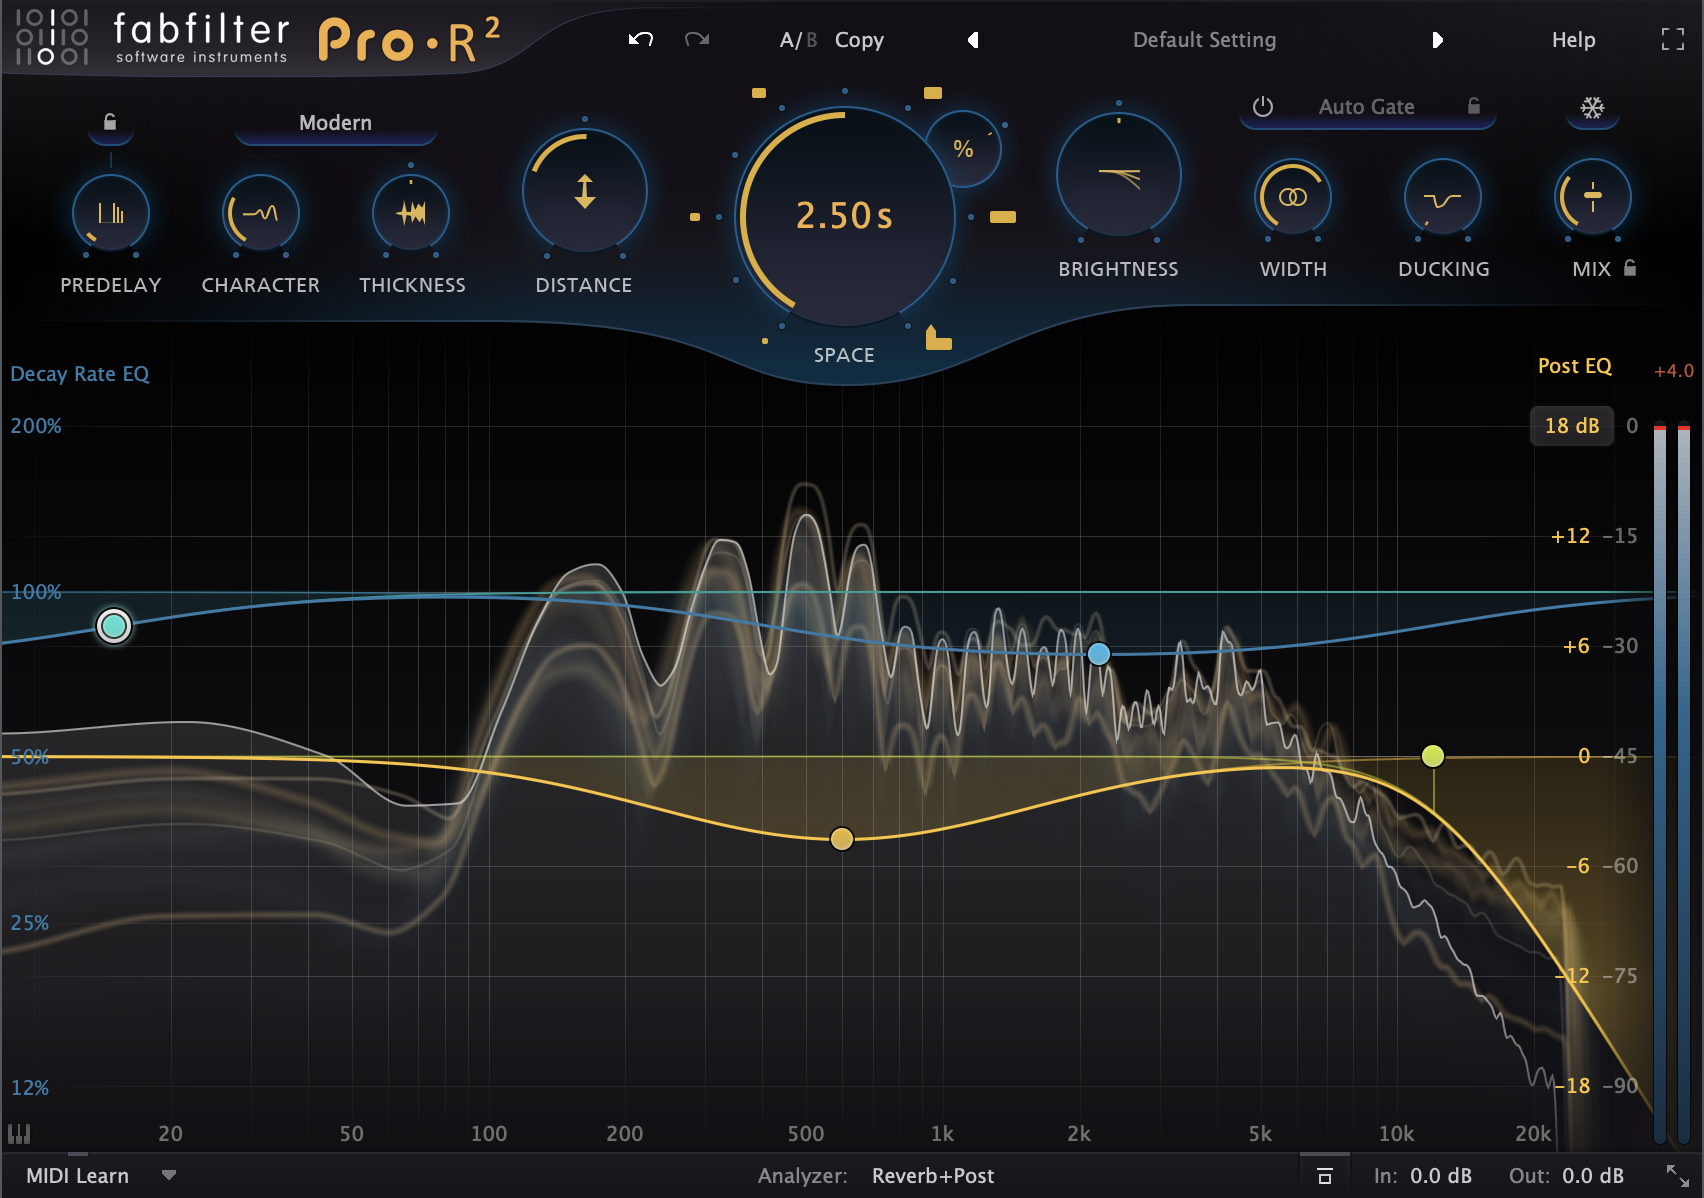Image resolution: width=1704 pixels, height=1198 pixels.
Task: Toggle the Auto Gate lock icon
Action: [x=1474, y=106]
